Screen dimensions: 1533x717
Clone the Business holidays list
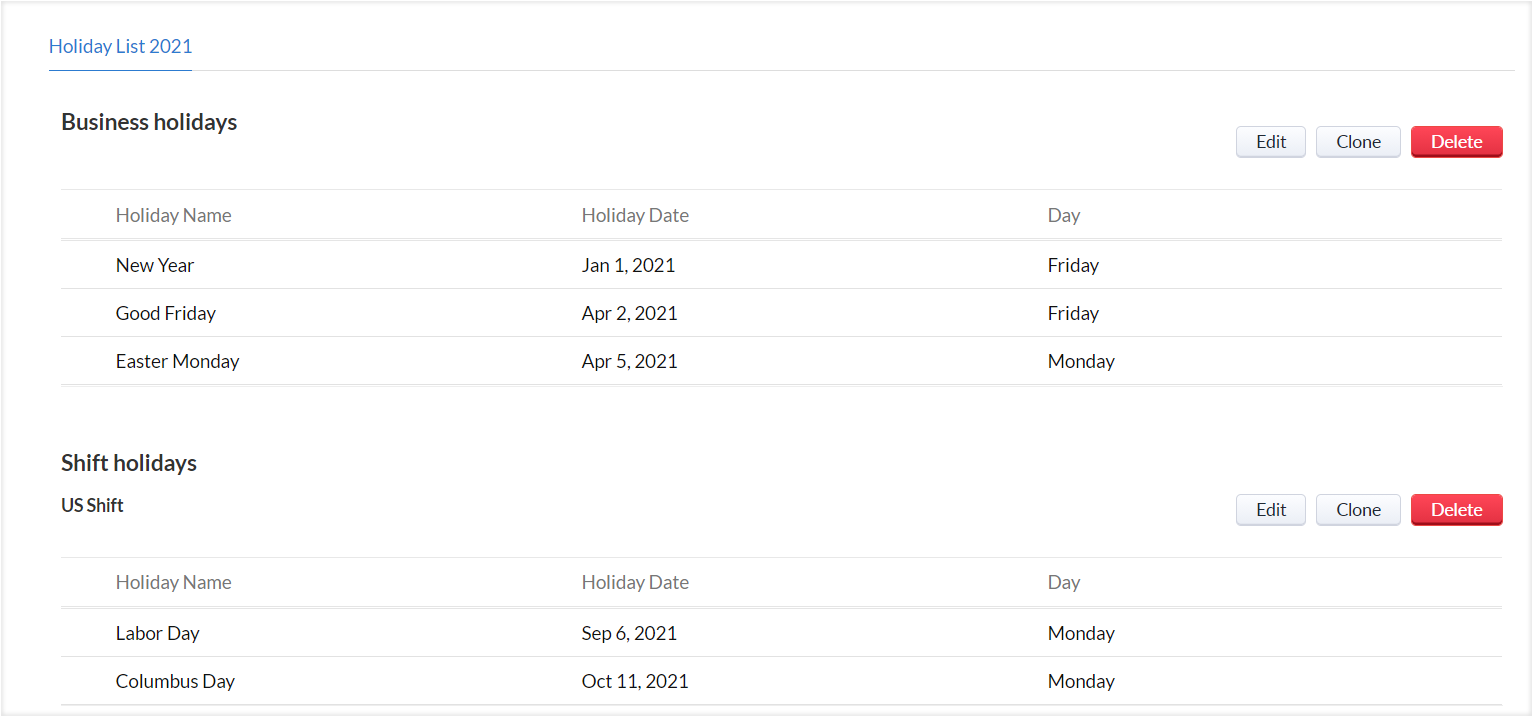(1357, 142)
